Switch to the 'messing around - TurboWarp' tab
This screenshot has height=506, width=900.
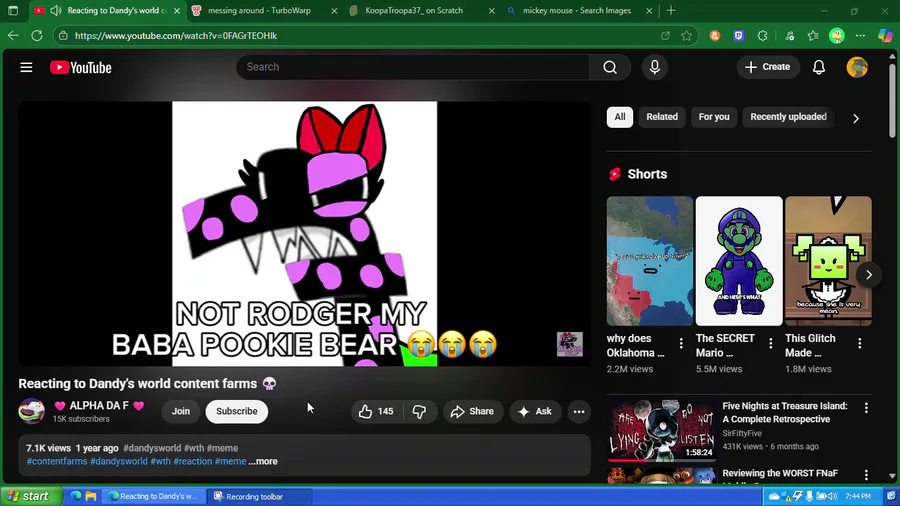point(258,10)
